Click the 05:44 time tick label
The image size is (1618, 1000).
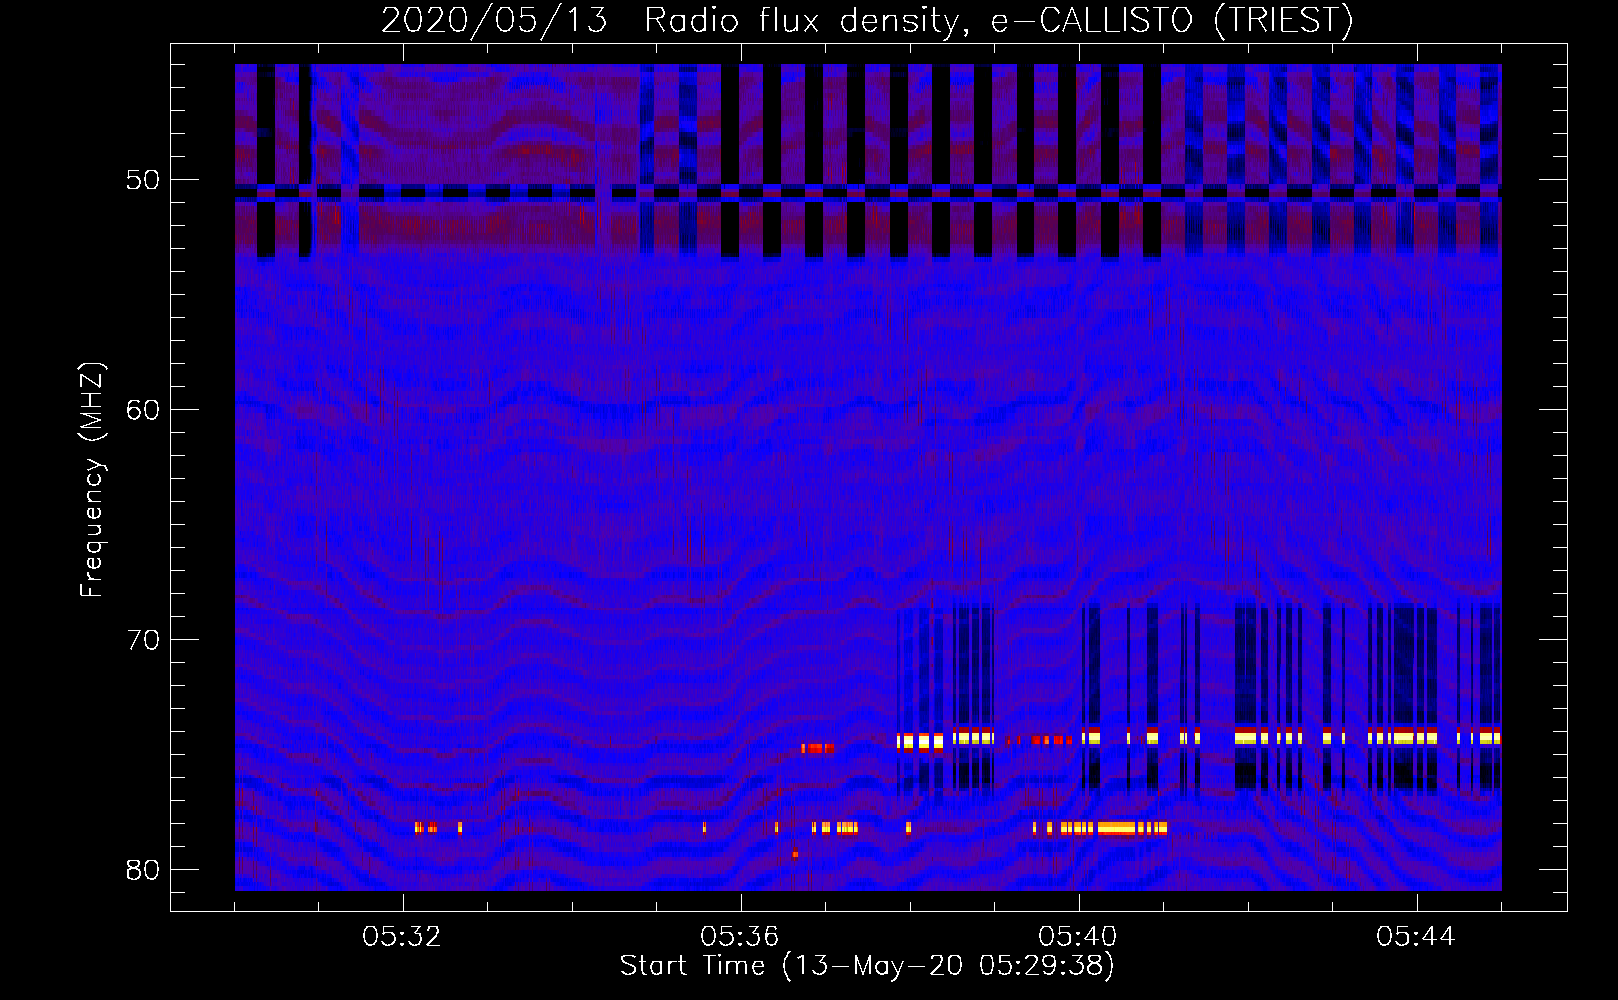(1416, 937)
